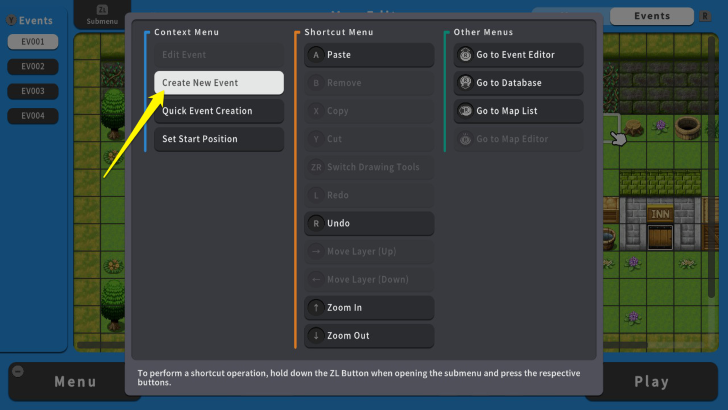Click the up-arrow icon beside Zoom In

316,307
